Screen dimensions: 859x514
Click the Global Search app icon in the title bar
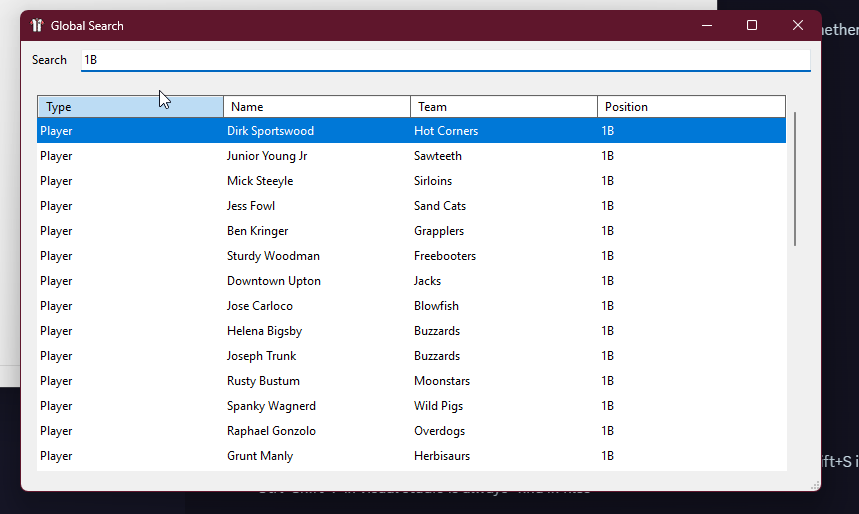click(x=37, y=26)
